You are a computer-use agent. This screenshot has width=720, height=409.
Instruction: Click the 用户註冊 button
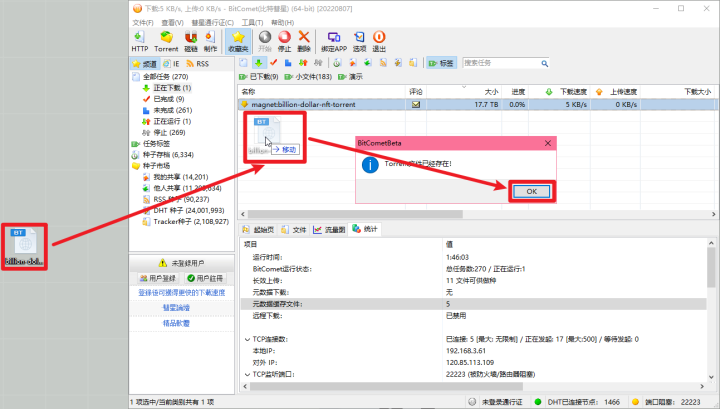coord(205,278)
